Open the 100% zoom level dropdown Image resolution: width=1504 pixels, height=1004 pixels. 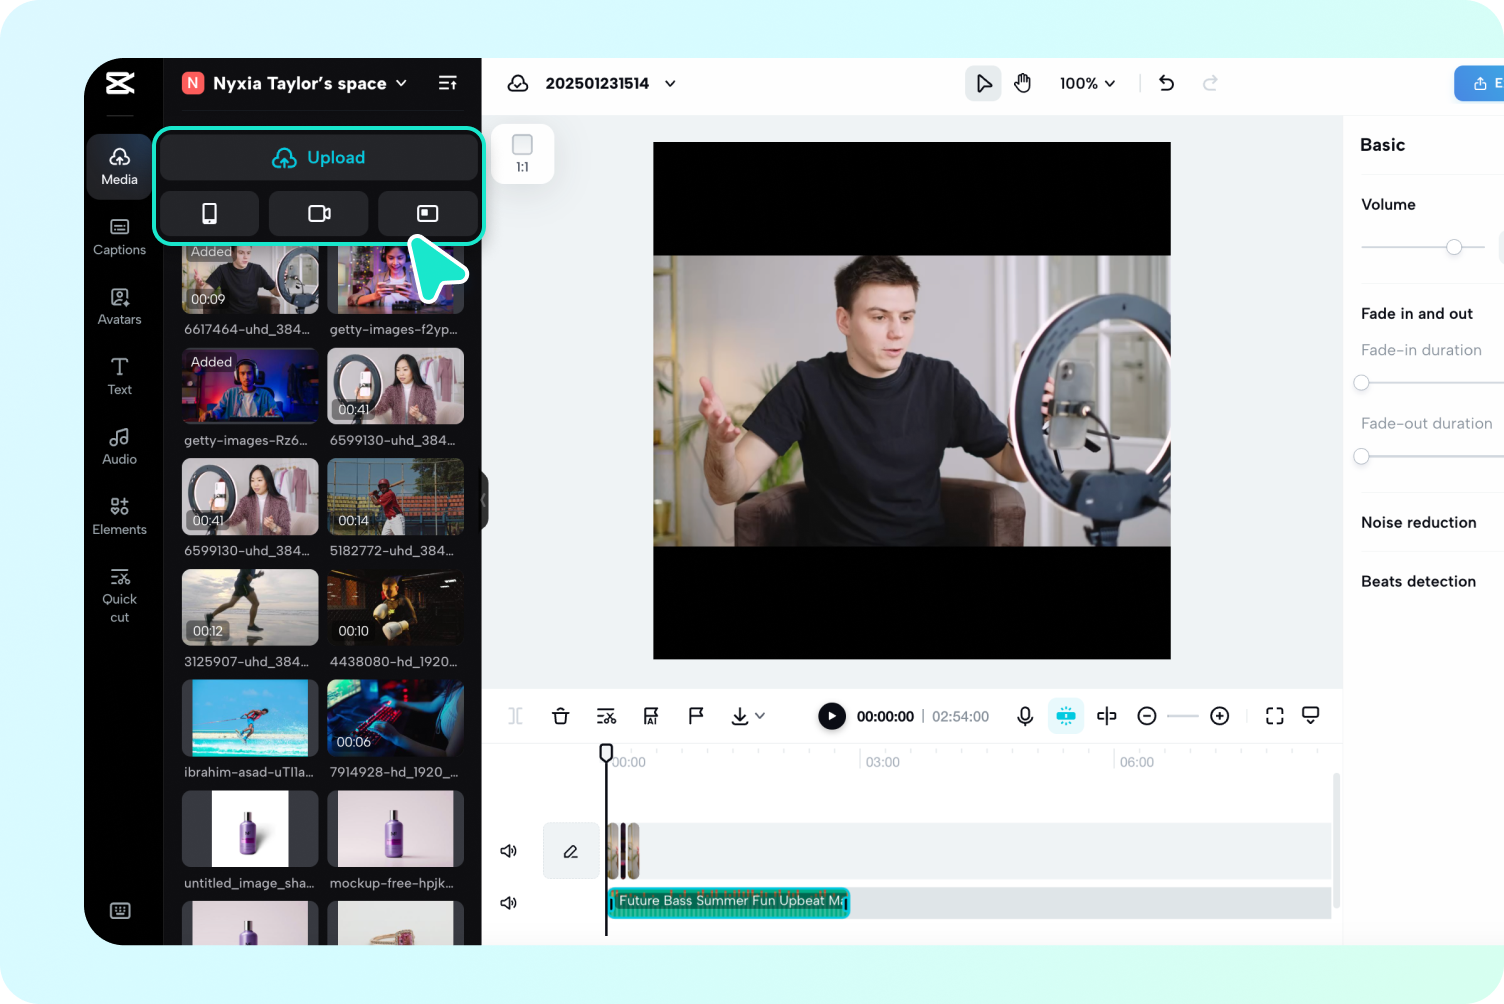(x=1087, y=83)
